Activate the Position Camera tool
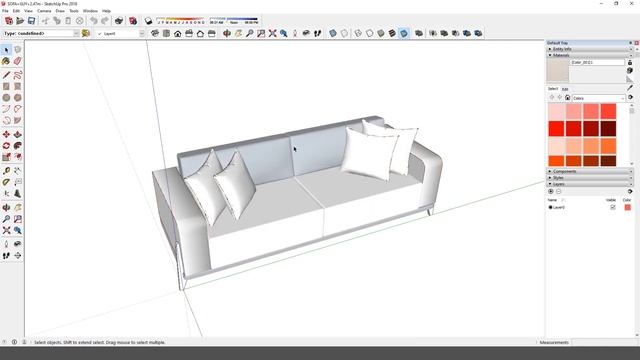Image resolution: width=640 pixels, height=360 pixels. (6, 244)
